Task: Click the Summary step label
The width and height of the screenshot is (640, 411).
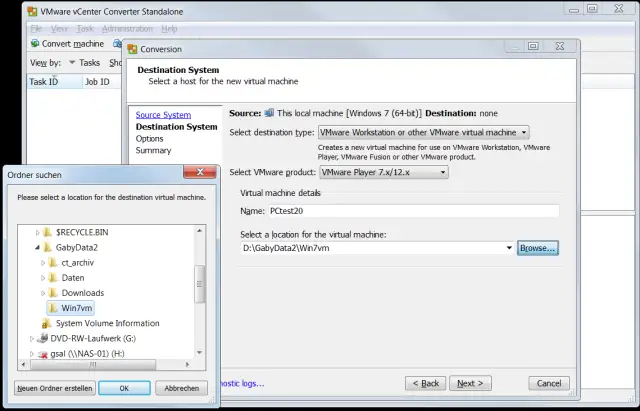Action: 153,150
